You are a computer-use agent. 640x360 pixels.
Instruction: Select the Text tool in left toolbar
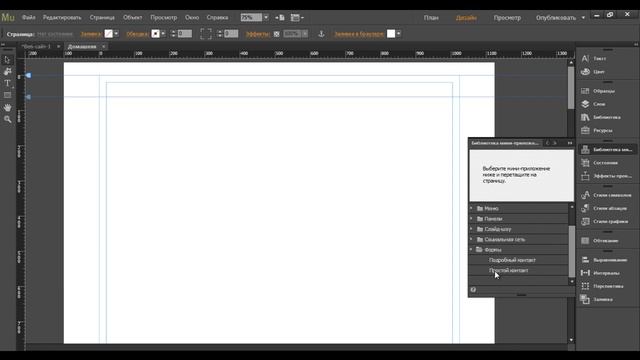coord(7,83)
